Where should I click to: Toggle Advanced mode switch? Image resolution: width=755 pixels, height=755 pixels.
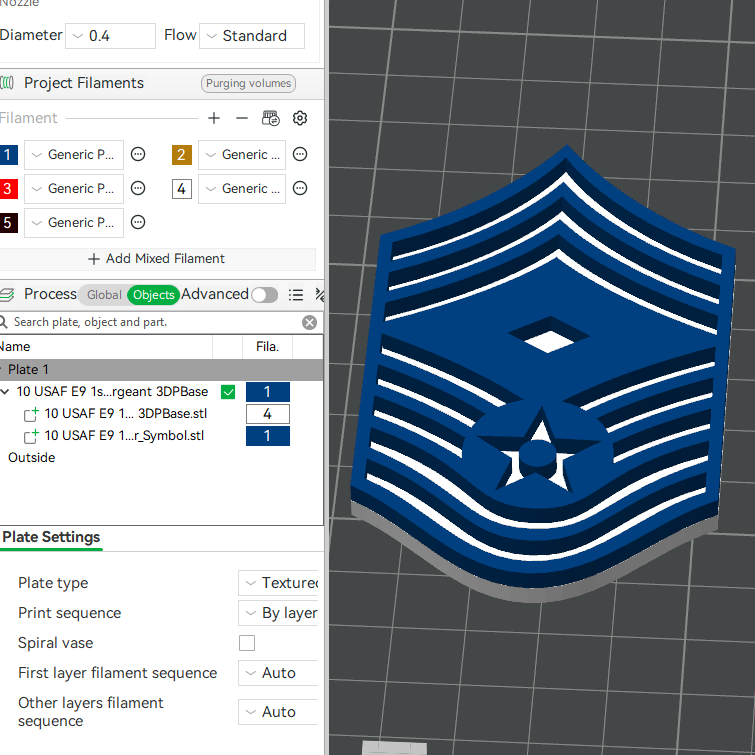264,295
